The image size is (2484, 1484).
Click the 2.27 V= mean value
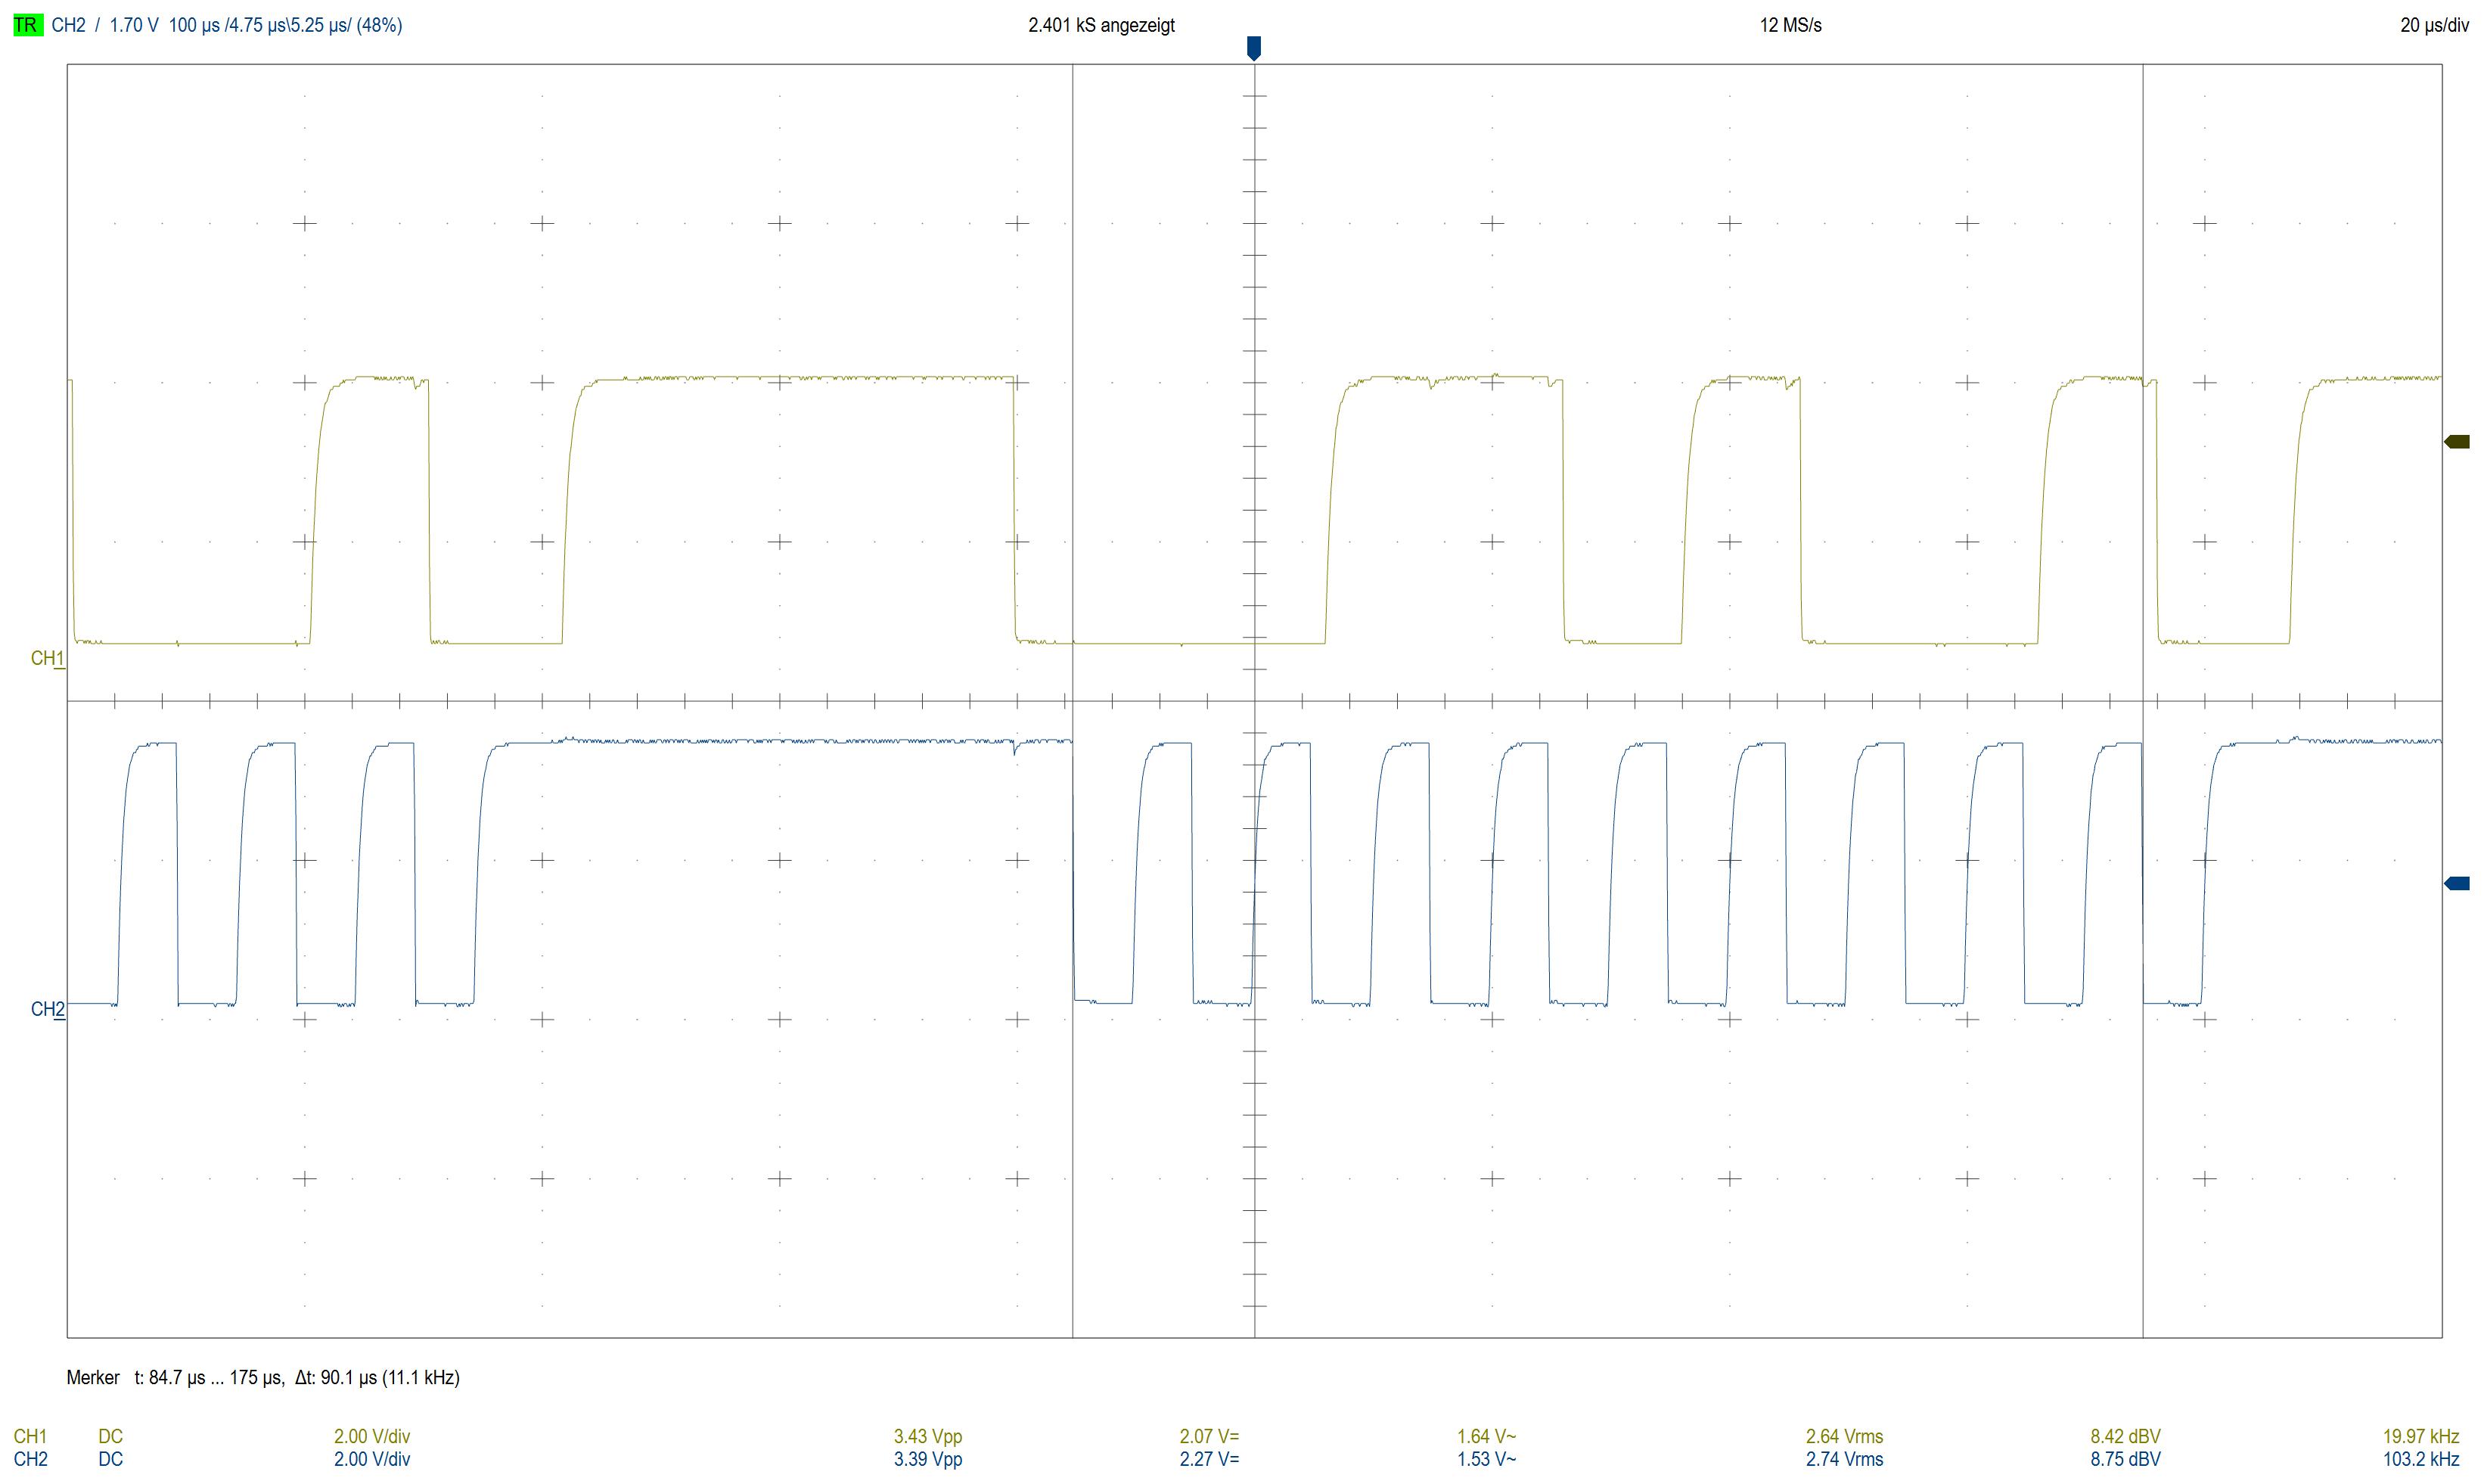pos(1209,1459)
